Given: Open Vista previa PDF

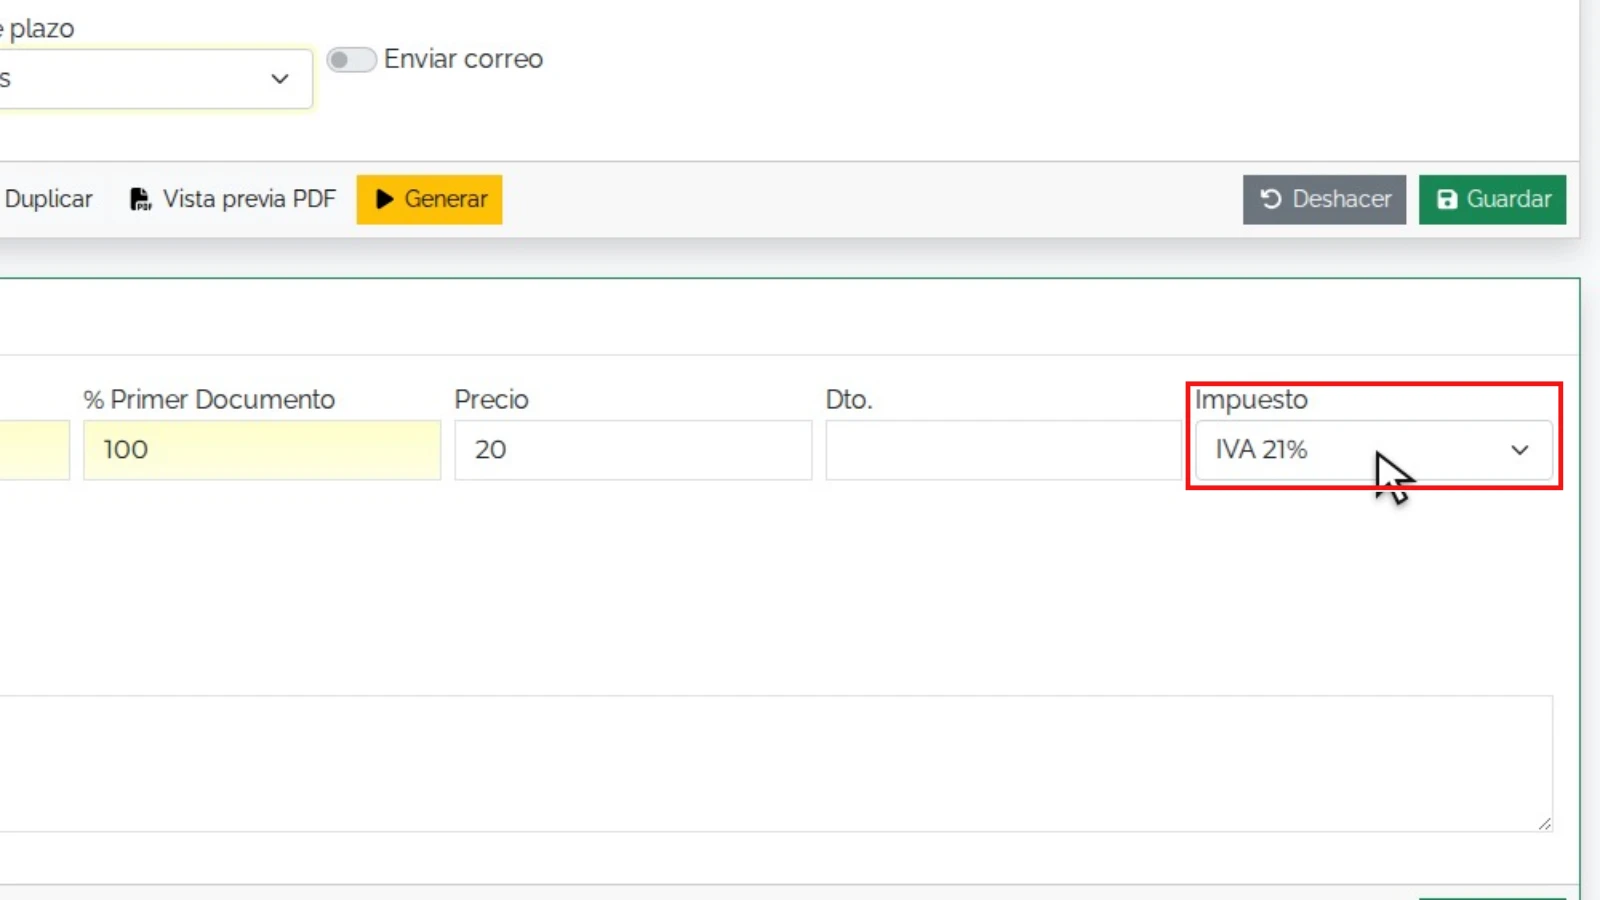Looking at the screenshot, I should (233, 199).
